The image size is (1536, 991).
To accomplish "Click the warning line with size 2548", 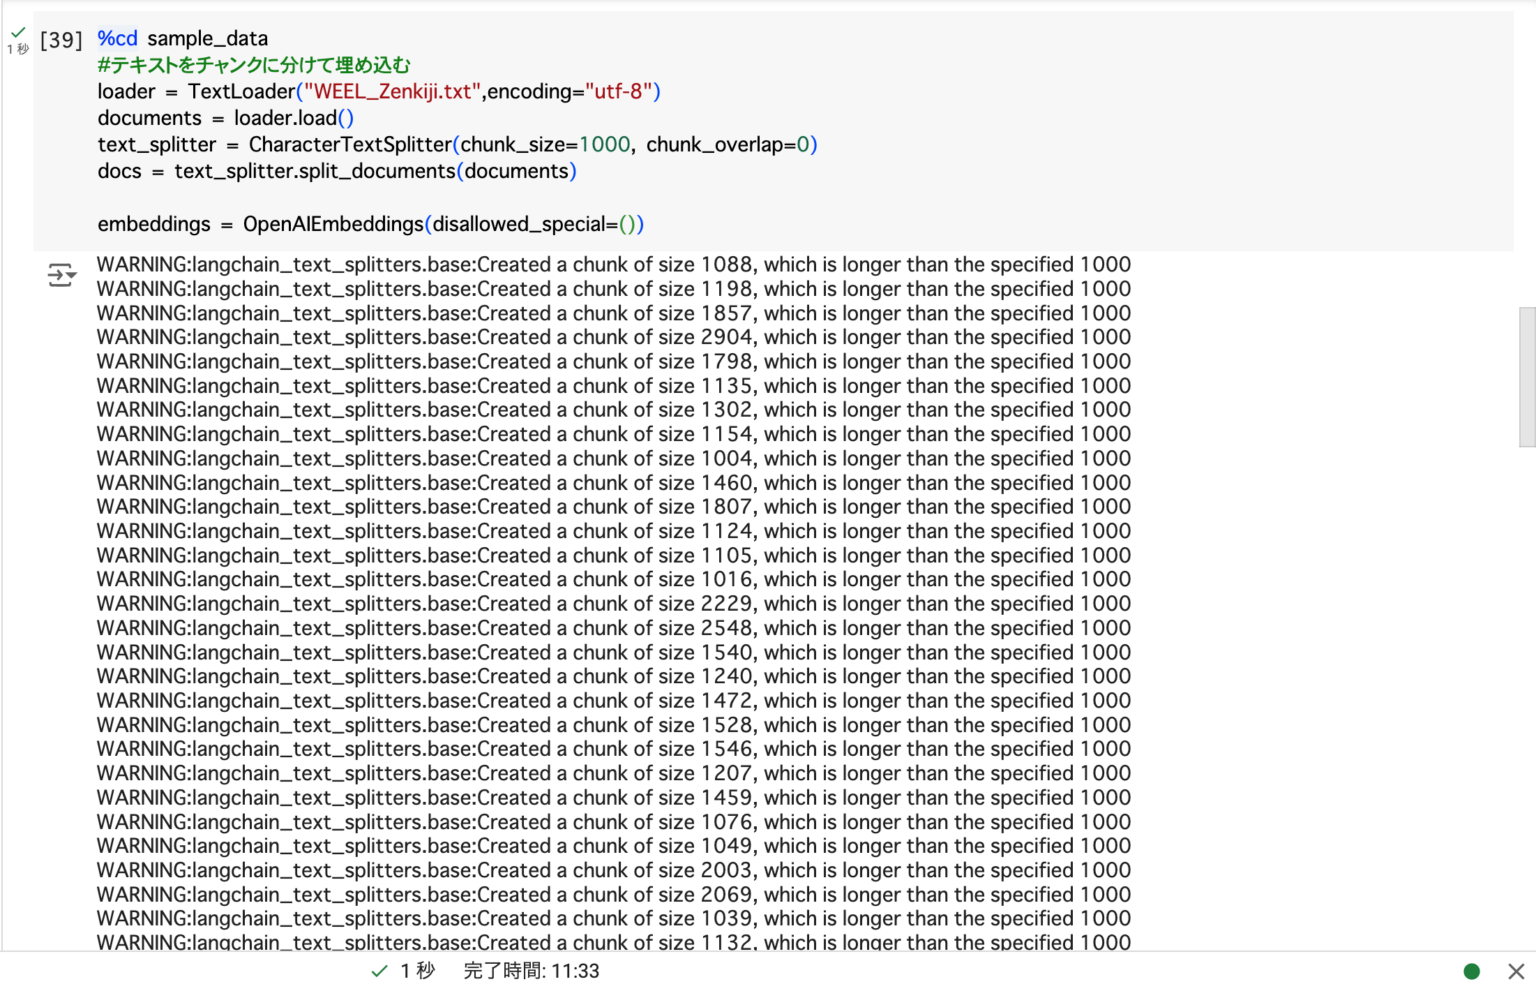I will click(x=613, y=628).
